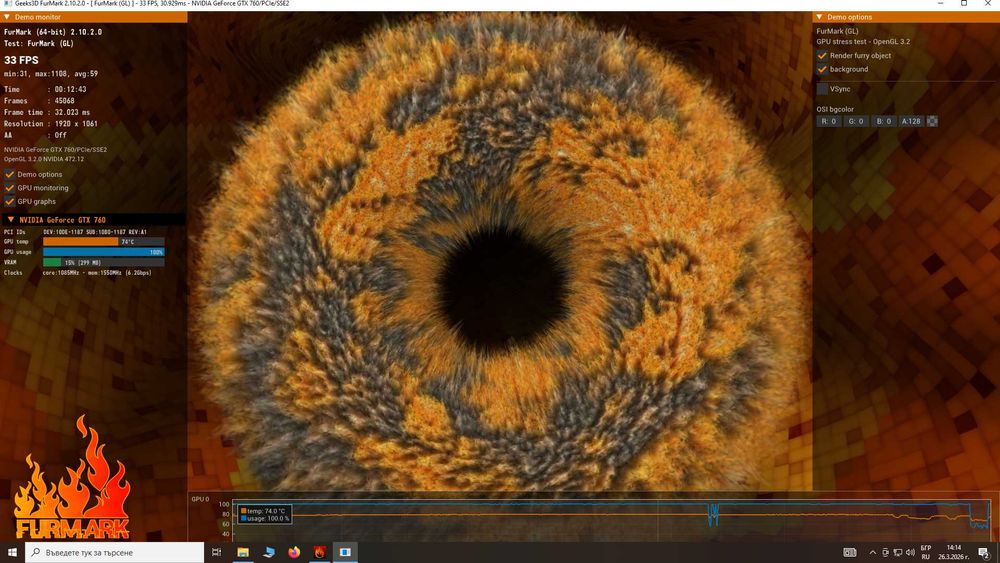Click the orange GPU temp bar
The width and height of the screenshot is (1000, 563).
[x=80, y=242]
